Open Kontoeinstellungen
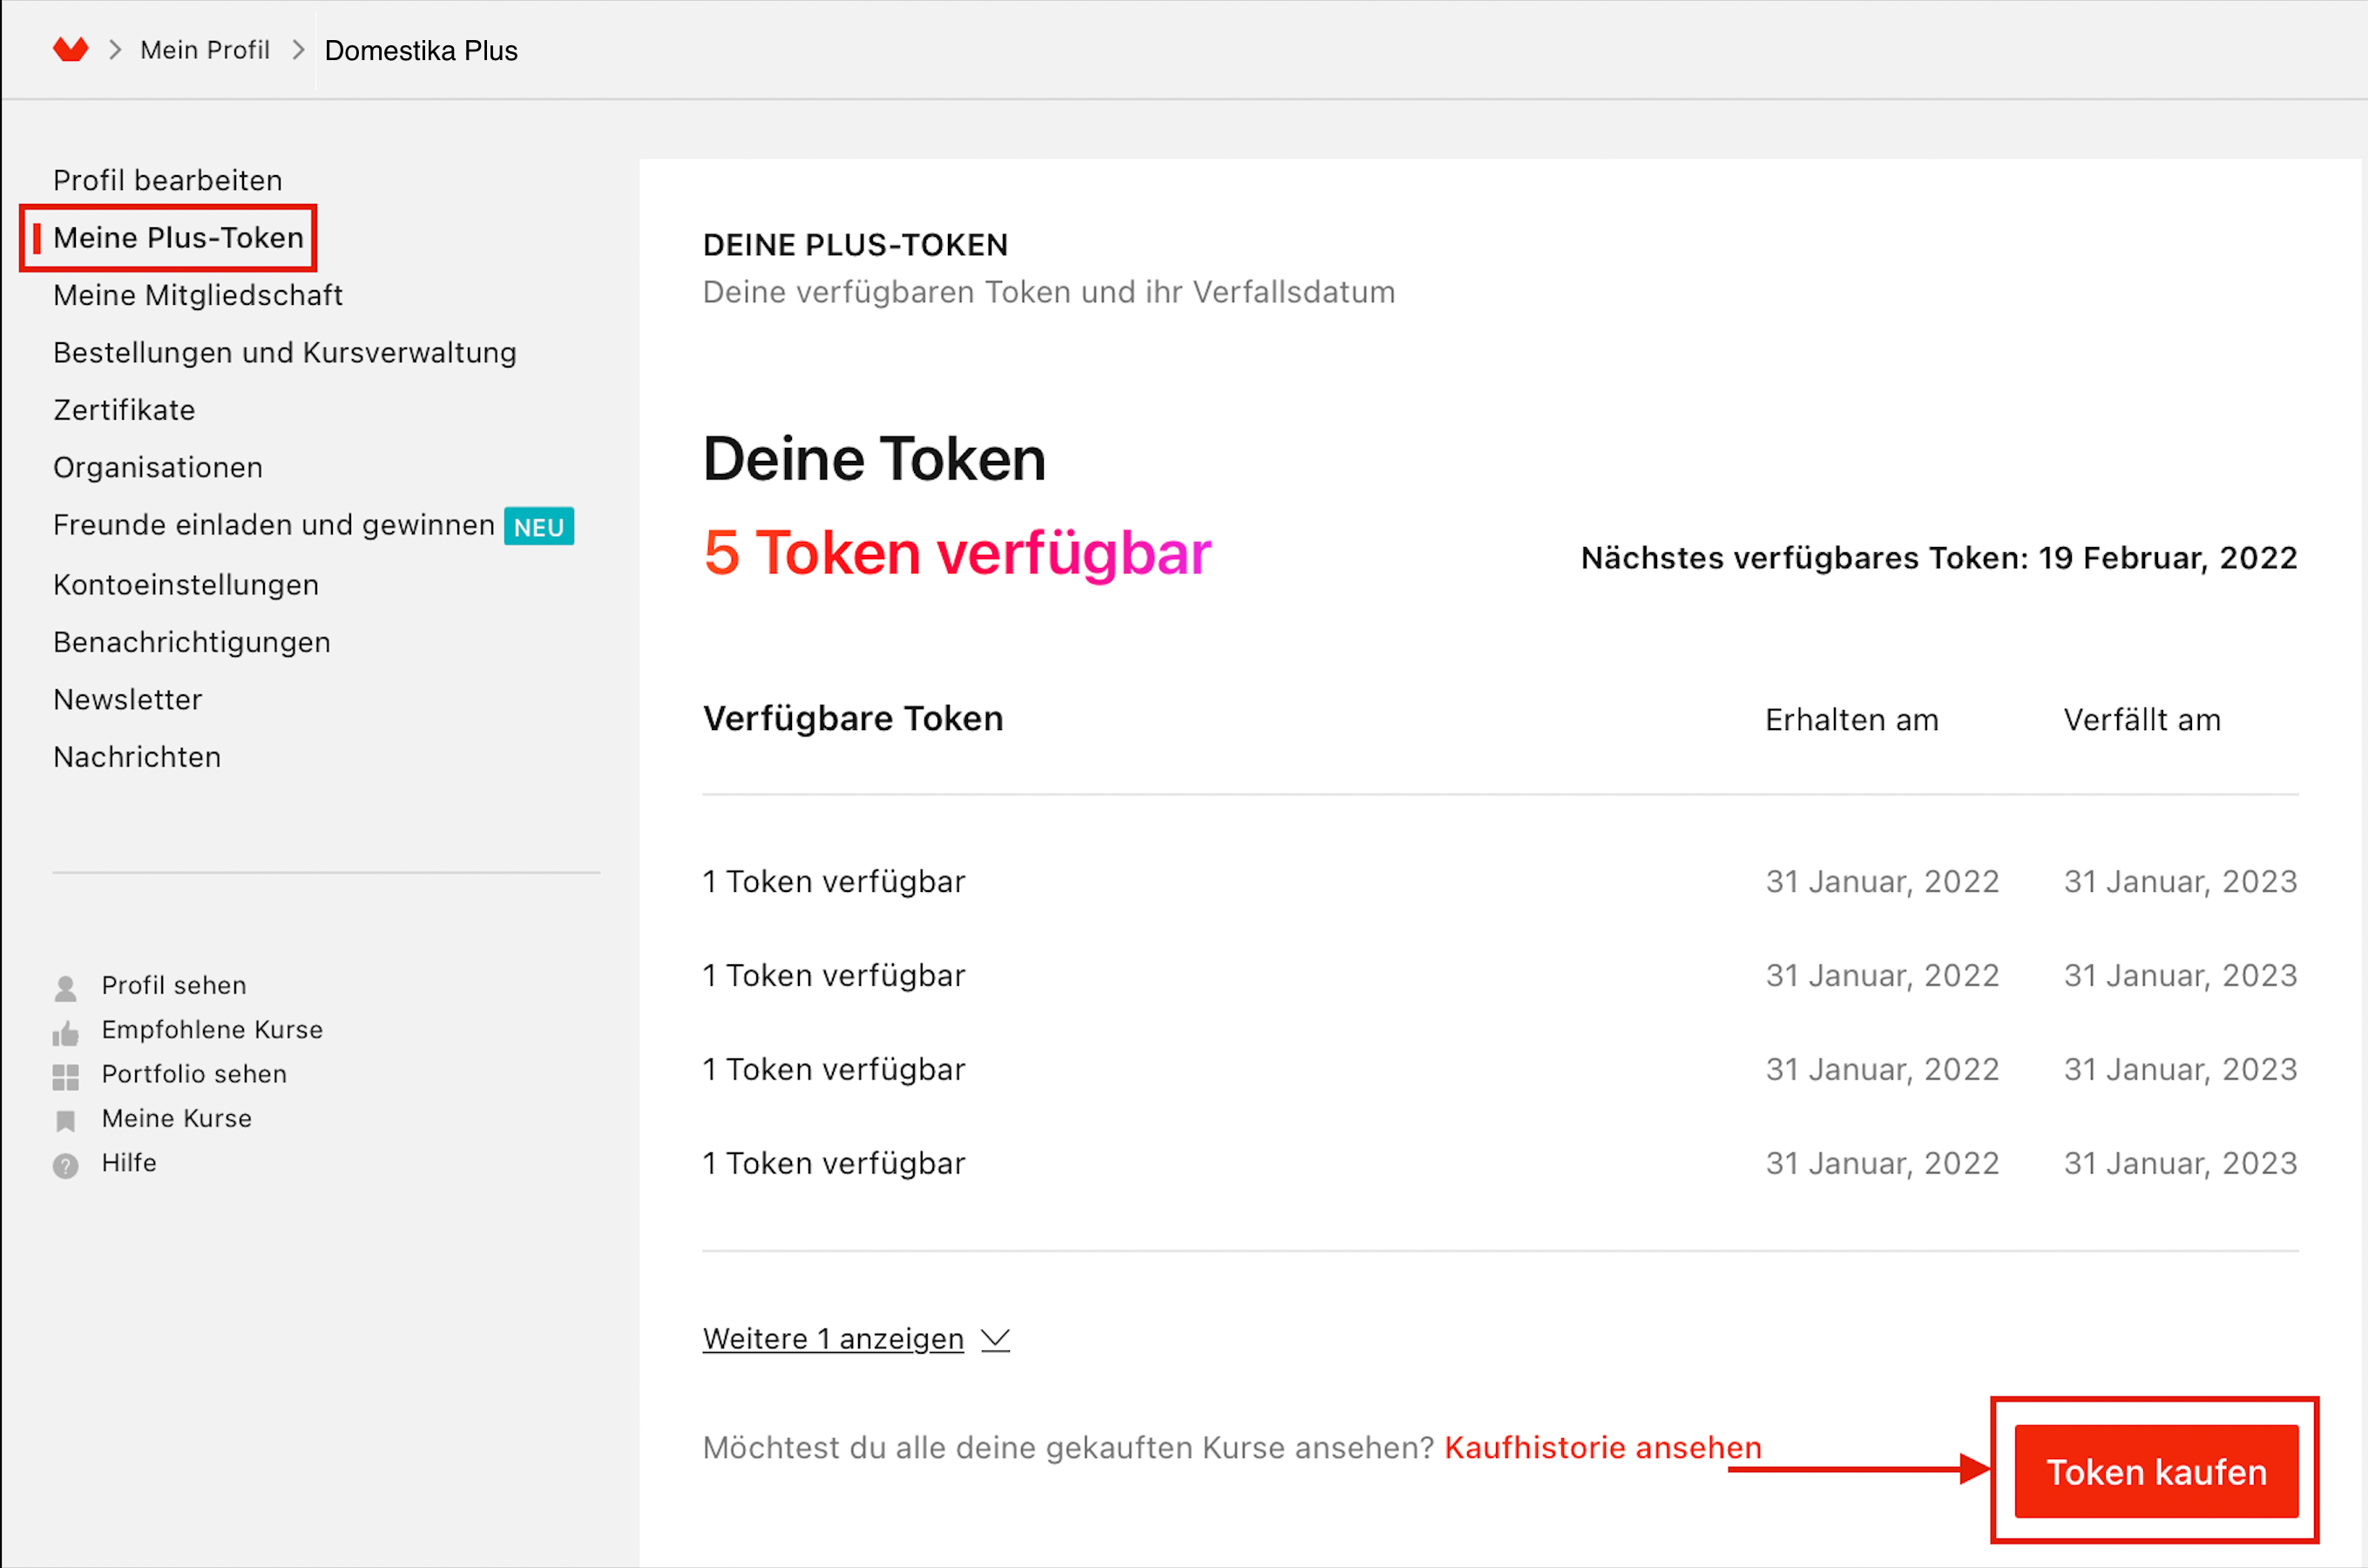Screen dimensions: 2368x1568 (186, 585)
